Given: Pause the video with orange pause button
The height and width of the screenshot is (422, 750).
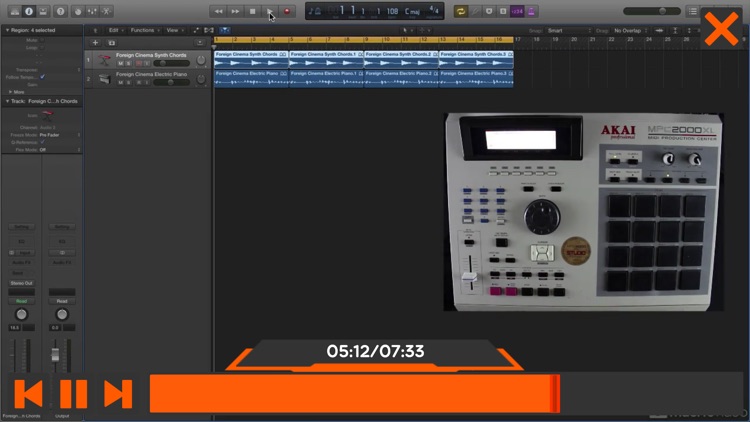Looking at the screenshot, I should [74, 394].
